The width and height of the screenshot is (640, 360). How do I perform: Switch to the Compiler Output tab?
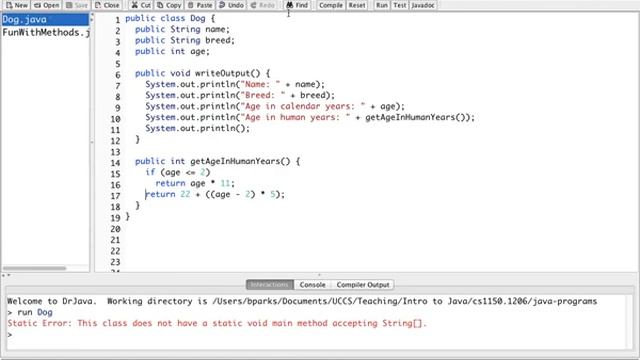point(363,284)
